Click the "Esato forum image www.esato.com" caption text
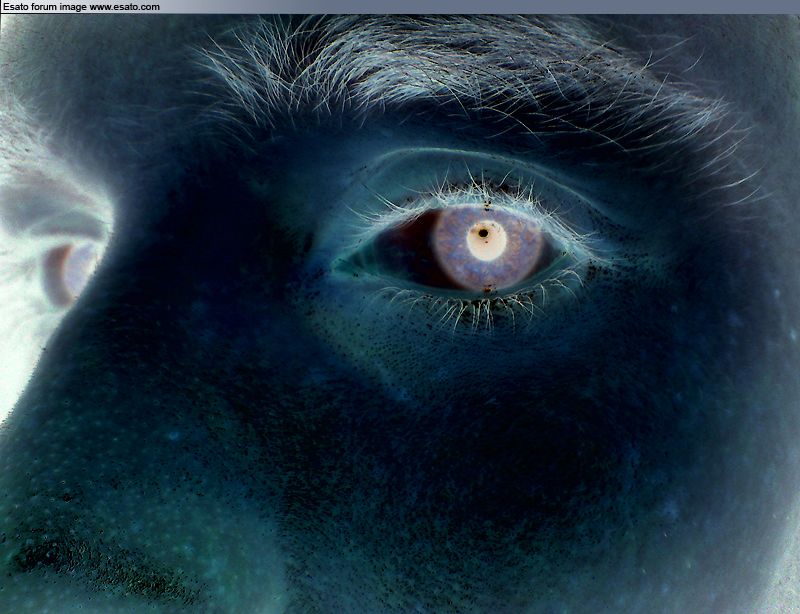Image resolution: width=800 pixels, height=614 pixels. [82, 7]
